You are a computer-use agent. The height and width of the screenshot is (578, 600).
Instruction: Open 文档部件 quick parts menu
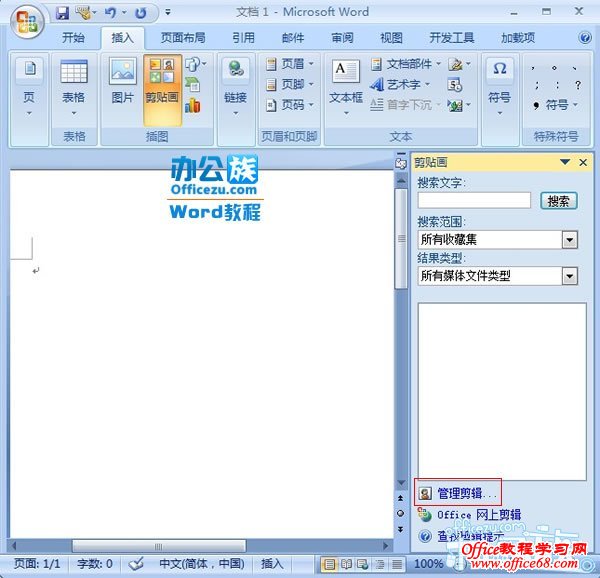point(406,64)
